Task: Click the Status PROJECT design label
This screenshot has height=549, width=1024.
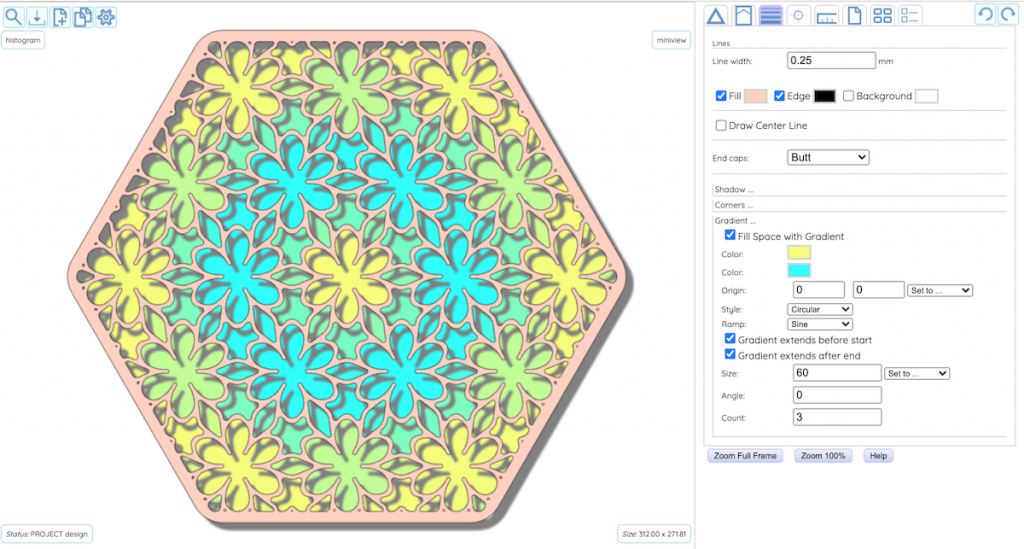Action: tap(47, 534)
